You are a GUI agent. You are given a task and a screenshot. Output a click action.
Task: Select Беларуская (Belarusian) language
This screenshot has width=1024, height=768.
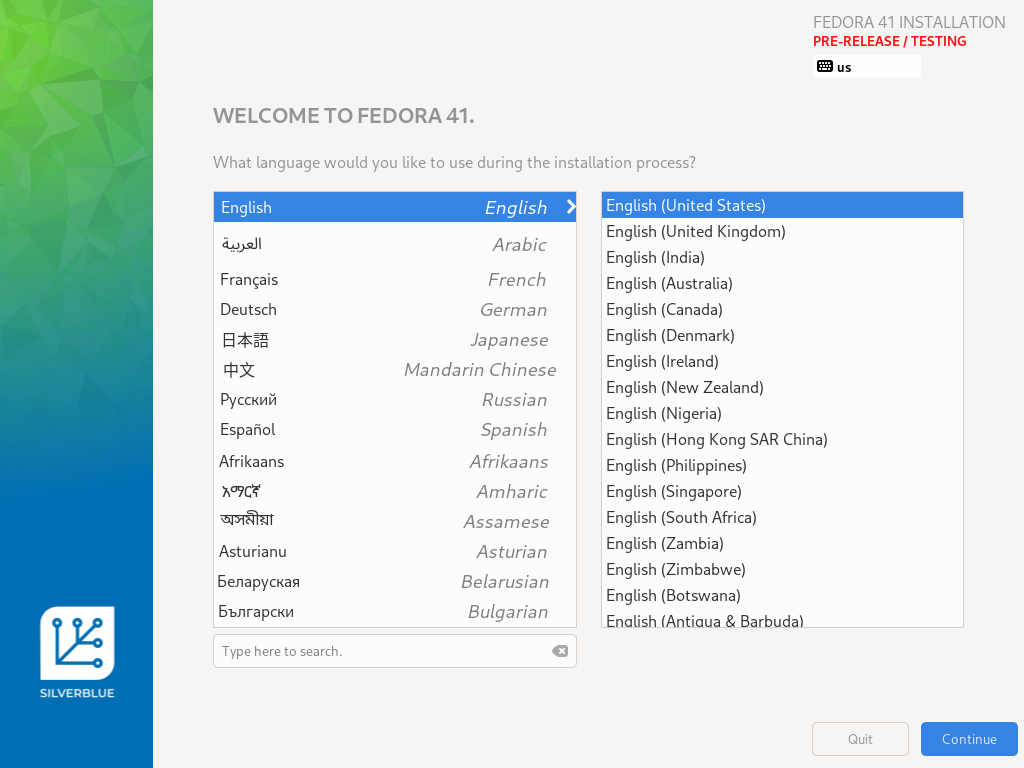(x=394, y=582)
